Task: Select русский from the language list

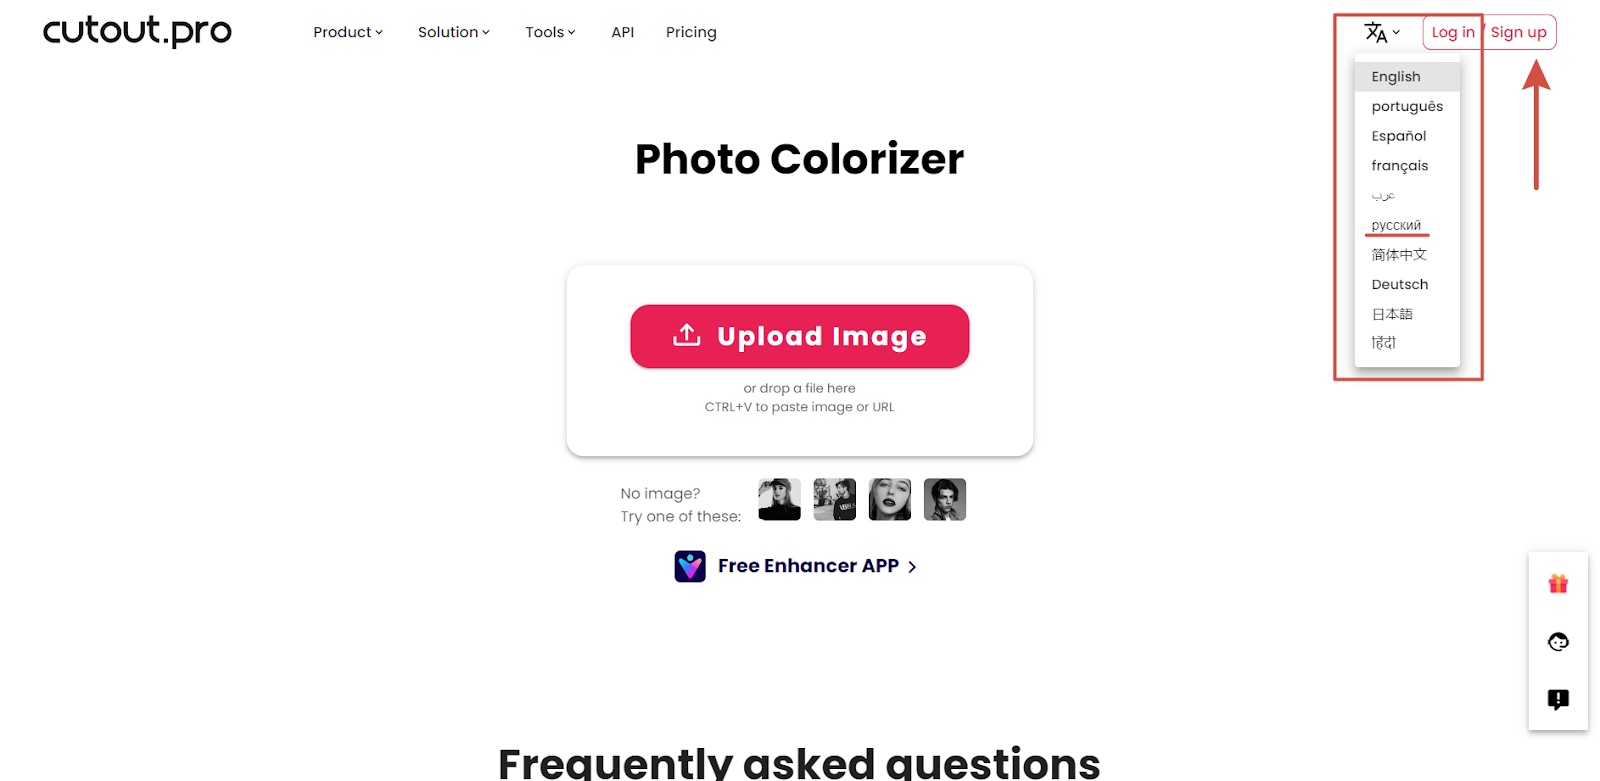Action: click(1396, 225)
